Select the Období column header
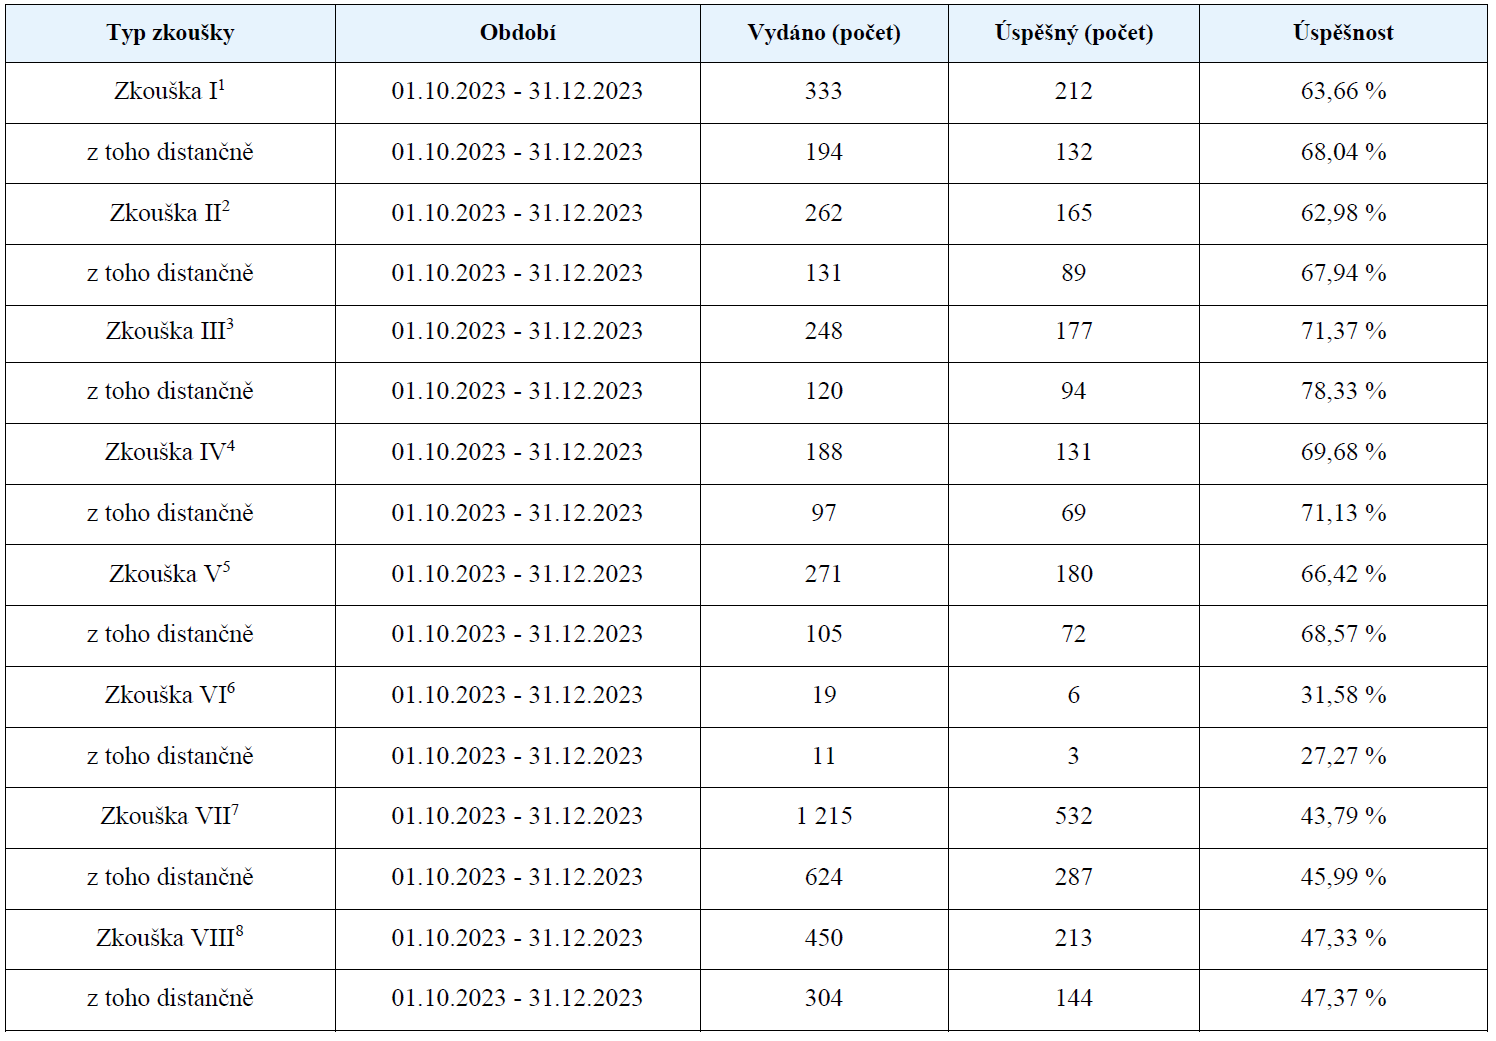Image resolution: width=1496 pixels, height=1041 pixels. 518,33
